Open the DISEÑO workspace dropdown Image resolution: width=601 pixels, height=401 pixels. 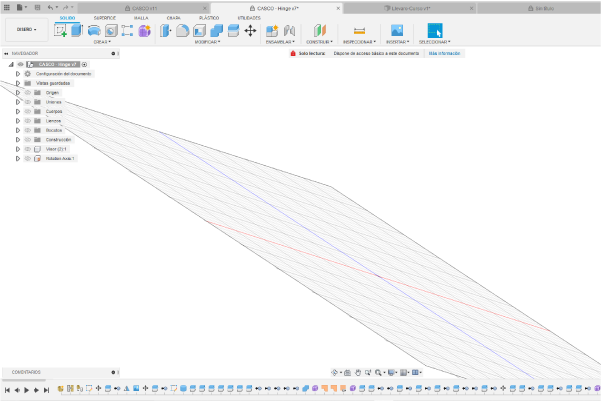(26, 30)
